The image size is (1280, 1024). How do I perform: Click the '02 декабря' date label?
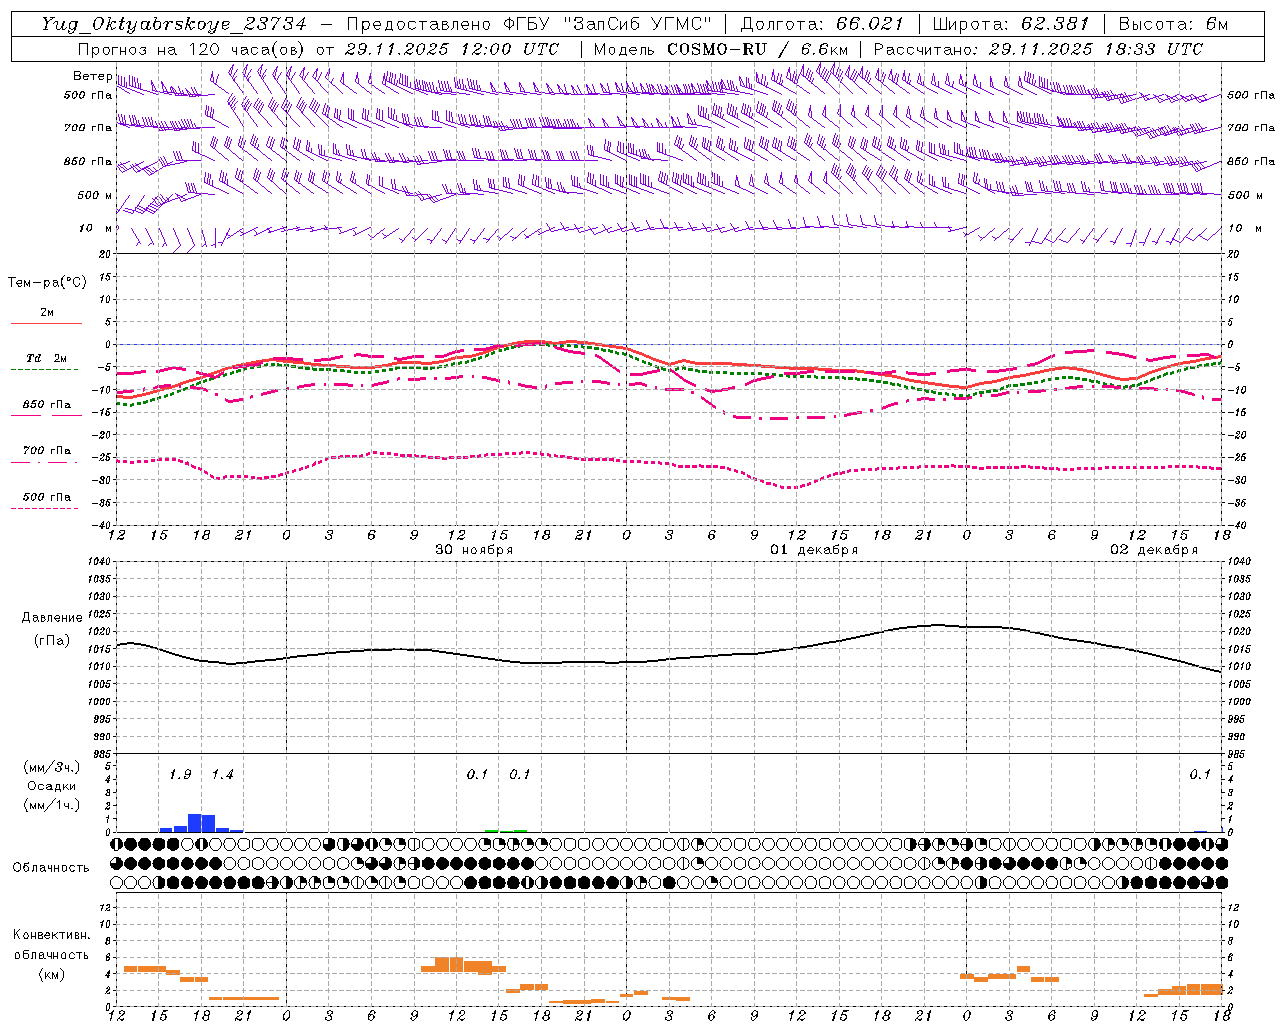click(1154, 550)
